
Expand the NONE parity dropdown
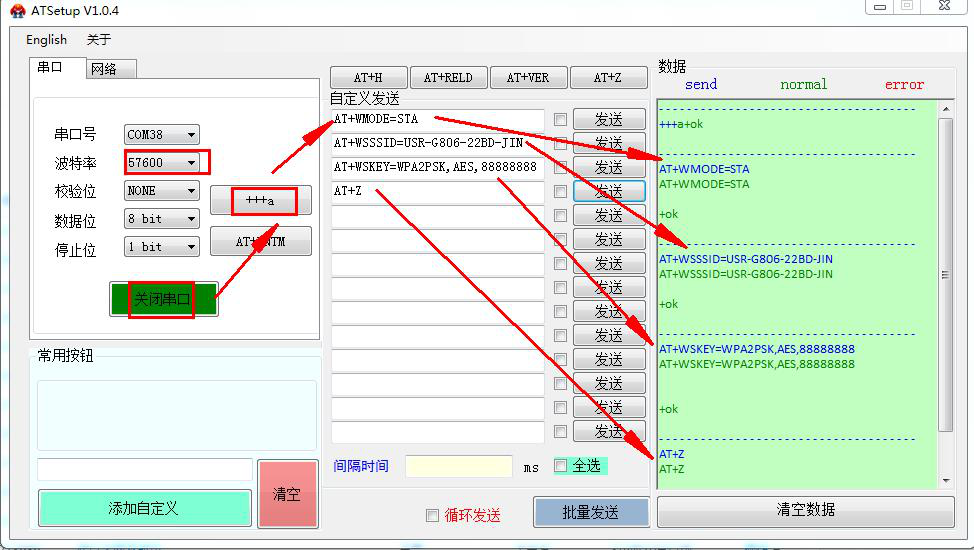191,191
